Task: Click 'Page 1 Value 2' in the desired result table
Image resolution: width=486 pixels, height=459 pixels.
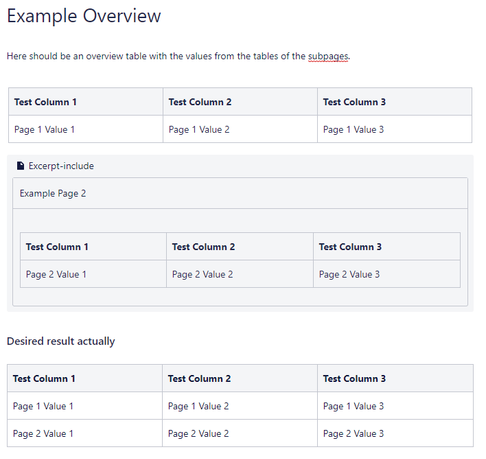Action: point(240,406)
